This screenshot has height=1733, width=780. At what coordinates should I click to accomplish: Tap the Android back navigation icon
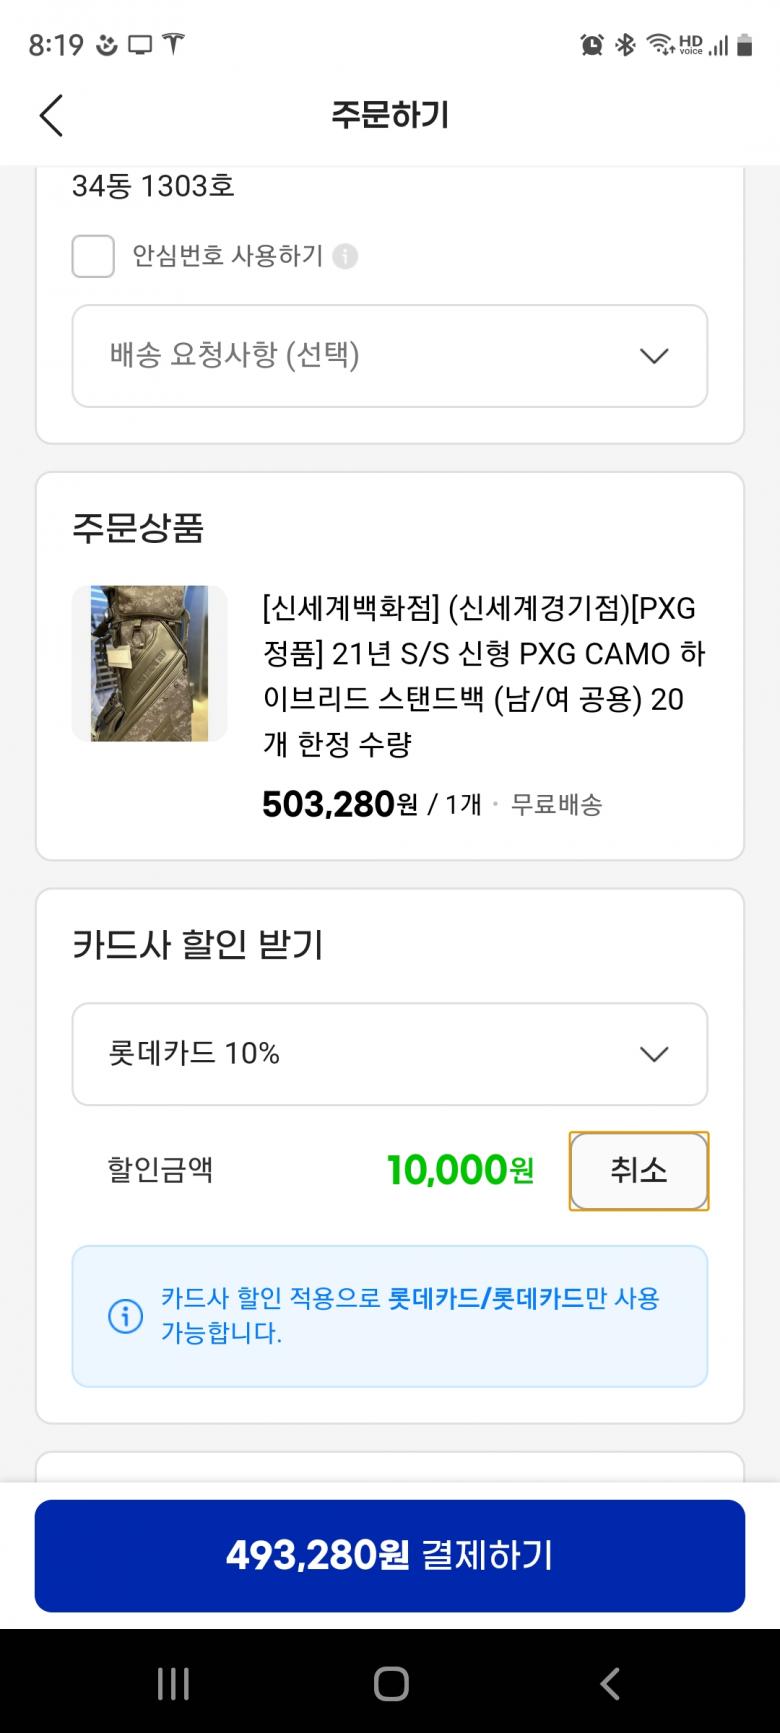(x=609, y=1684)
